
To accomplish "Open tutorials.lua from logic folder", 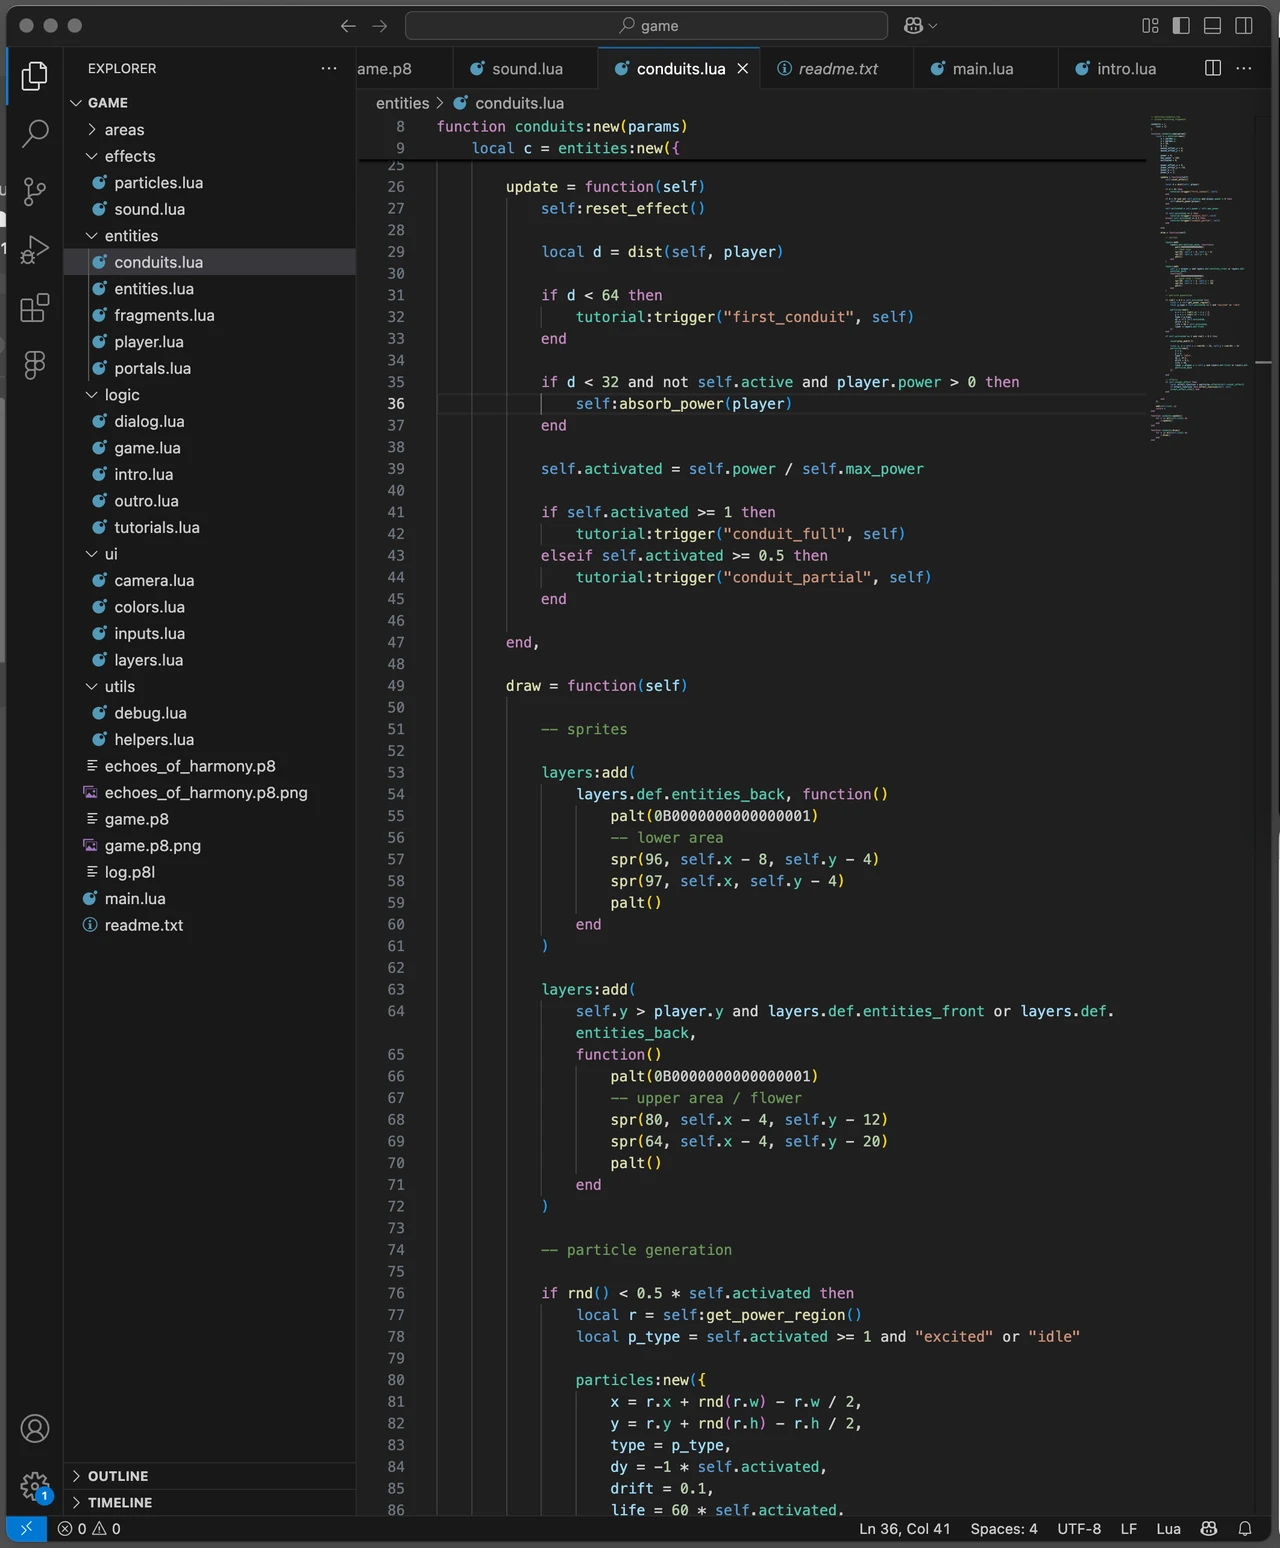I will pyautogui.click(x=210, y=527).
